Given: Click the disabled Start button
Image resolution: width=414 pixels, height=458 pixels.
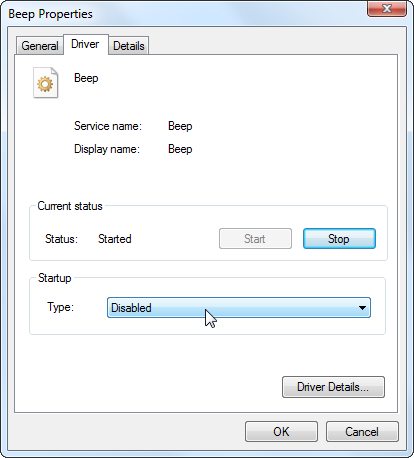Looking at the screenshot, I should 255,239.
